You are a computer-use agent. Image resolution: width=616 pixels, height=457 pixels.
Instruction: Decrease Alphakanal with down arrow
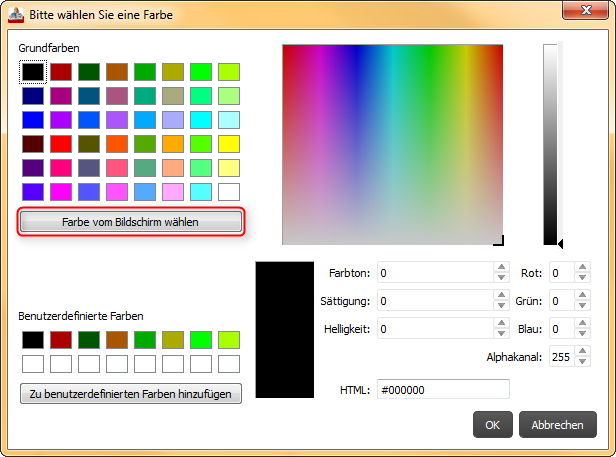pyautogui.click(x=583, y=362)
